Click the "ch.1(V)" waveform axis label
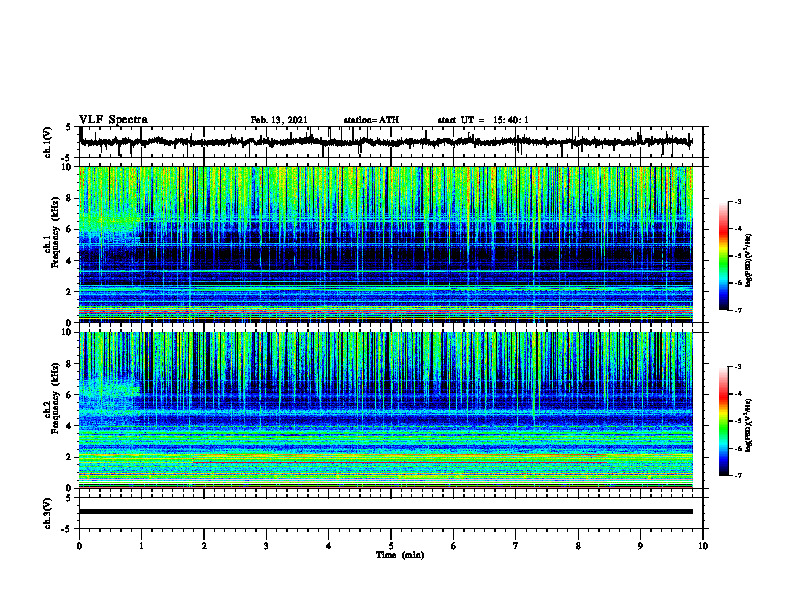 (48, 142)
